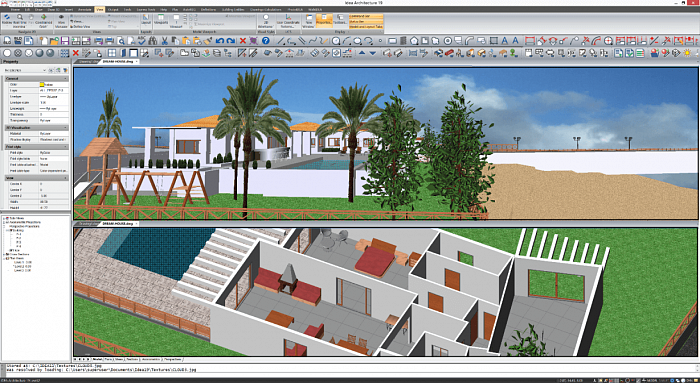
Task: Click the interior axonometric viewport
Action: 386,292
